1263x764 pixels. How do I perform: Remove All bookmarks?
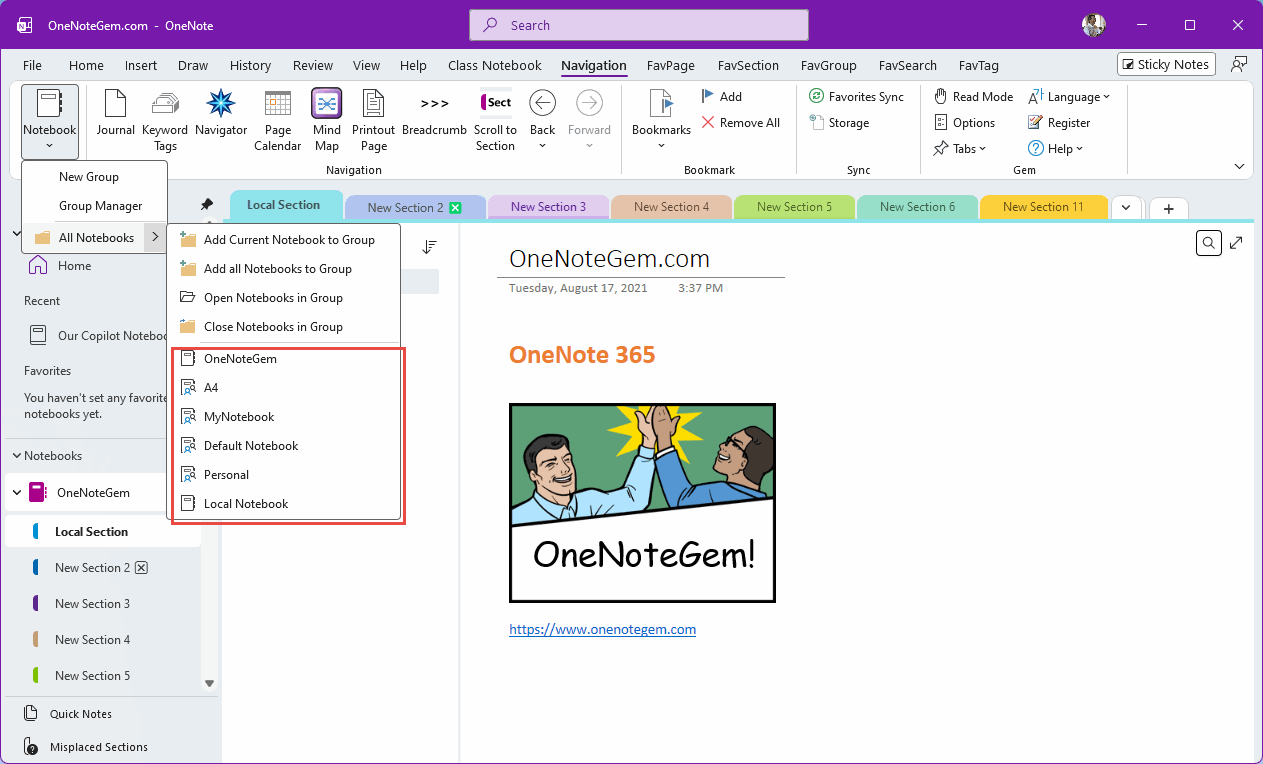[741, 123]
